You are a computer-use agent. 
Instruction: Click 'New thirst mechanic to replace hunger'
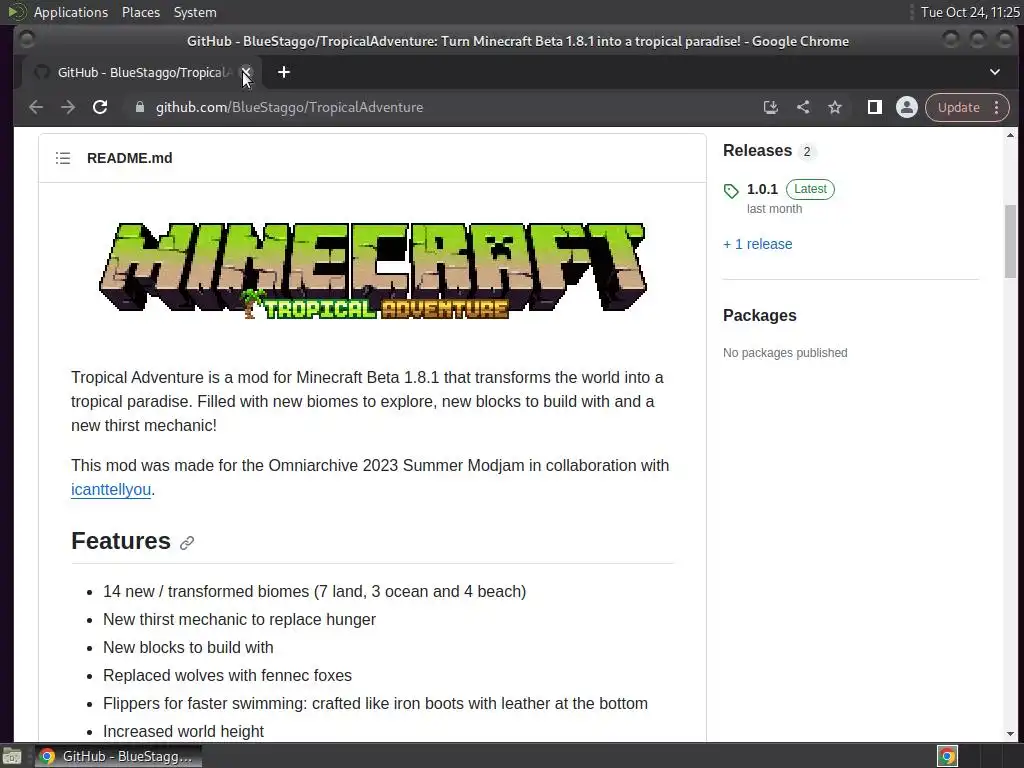pyautogui.click(x=239, y=619)
